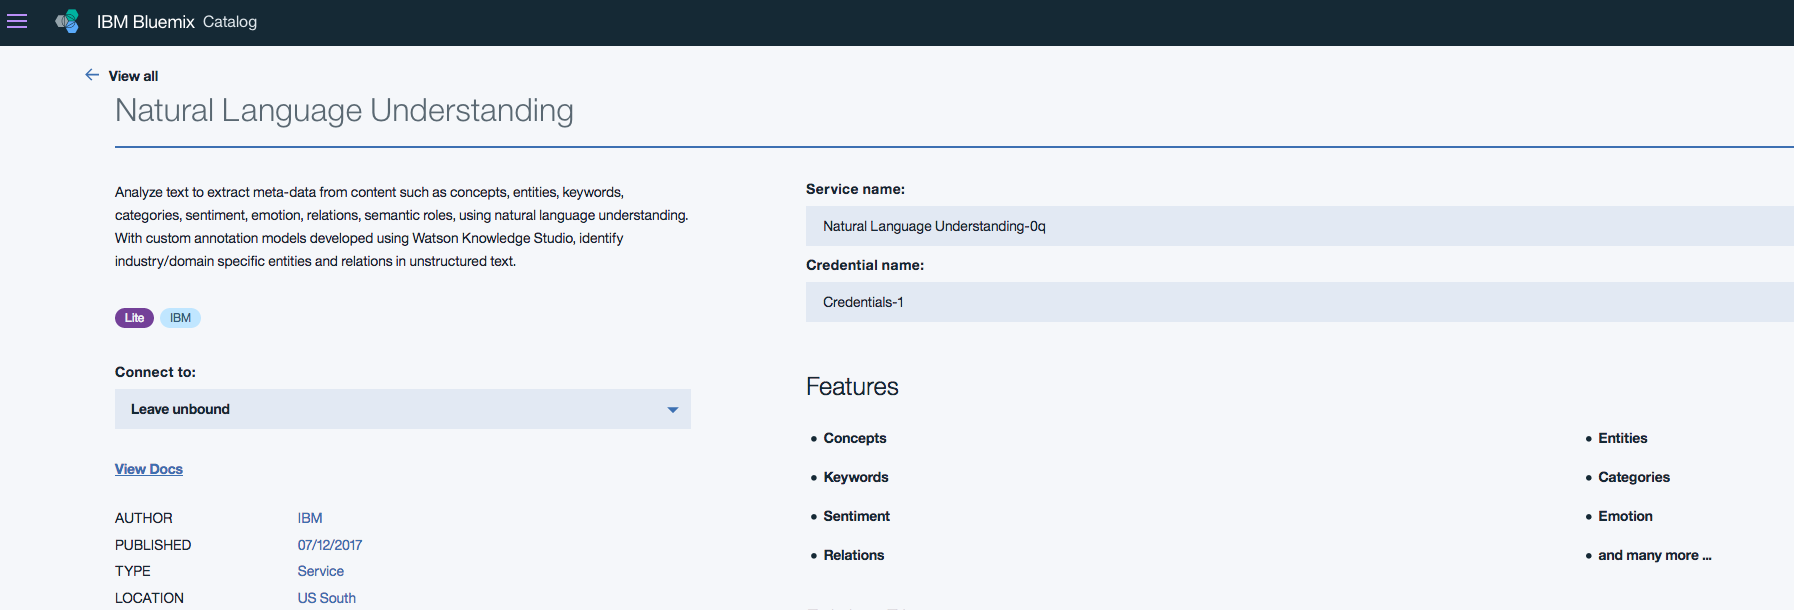
Task: Click the Sentiment feature item
Action: 857,516
